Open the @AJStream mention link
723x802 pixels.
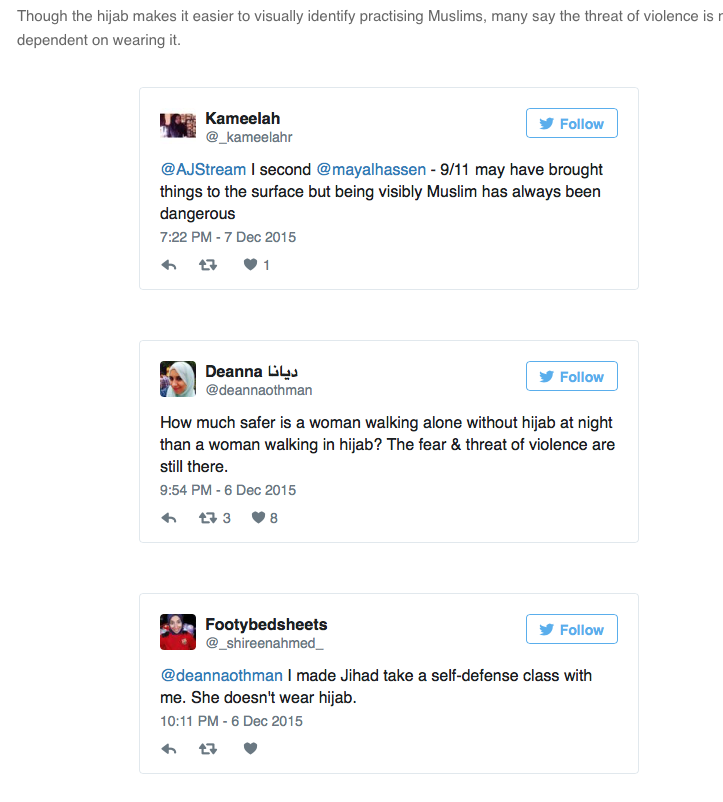[203, 170]
